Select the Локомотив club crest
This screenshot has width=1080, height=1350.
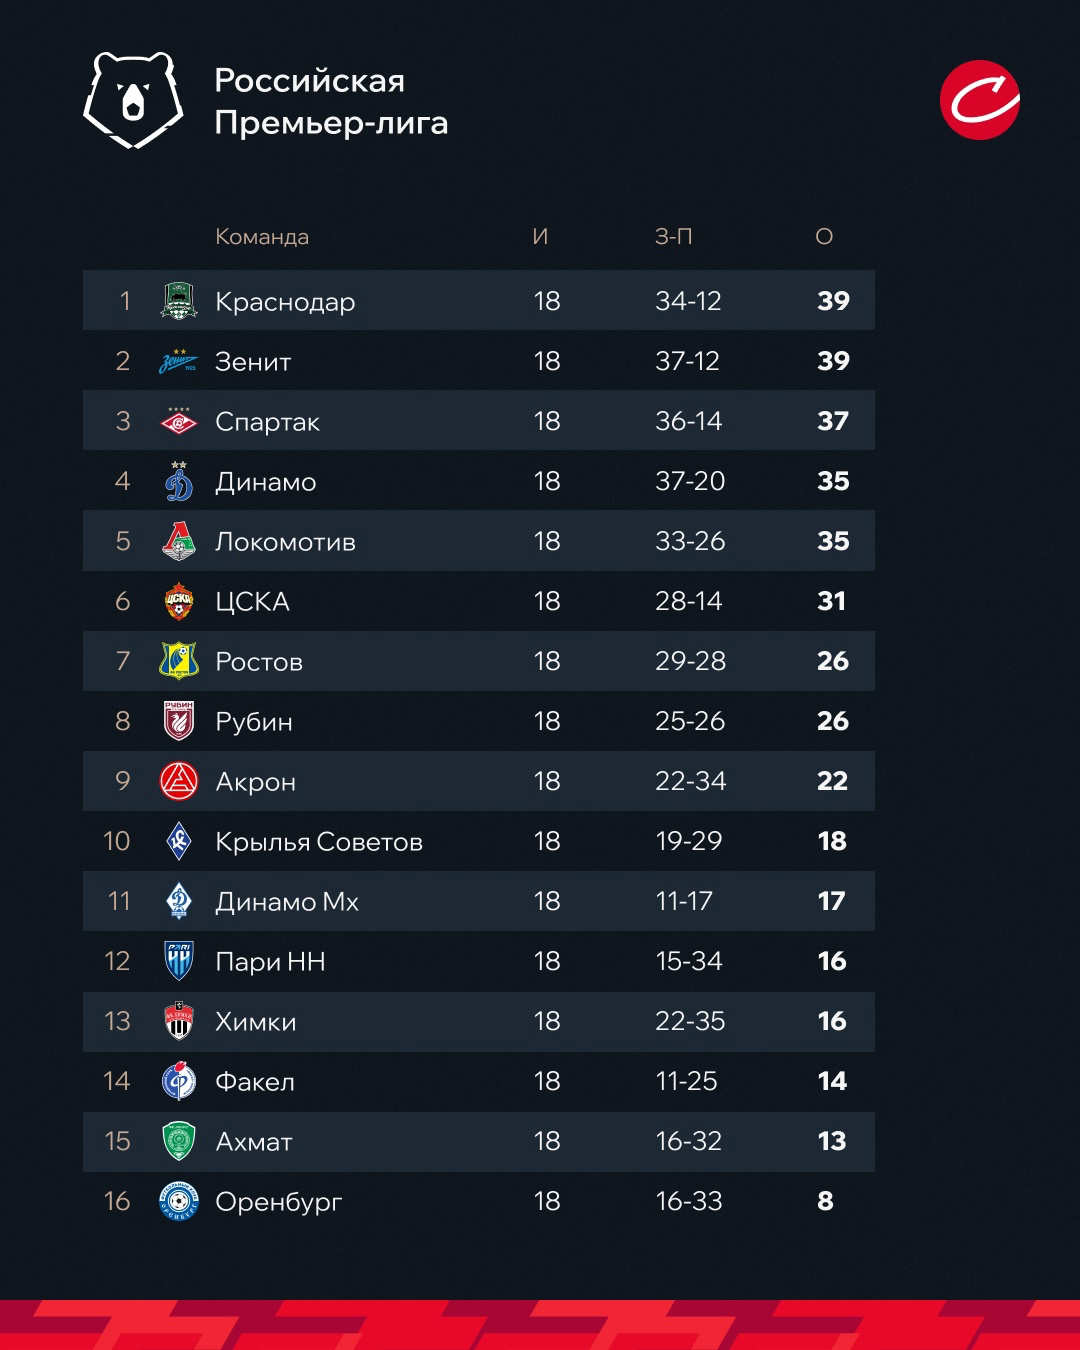[x=179, y=541]
